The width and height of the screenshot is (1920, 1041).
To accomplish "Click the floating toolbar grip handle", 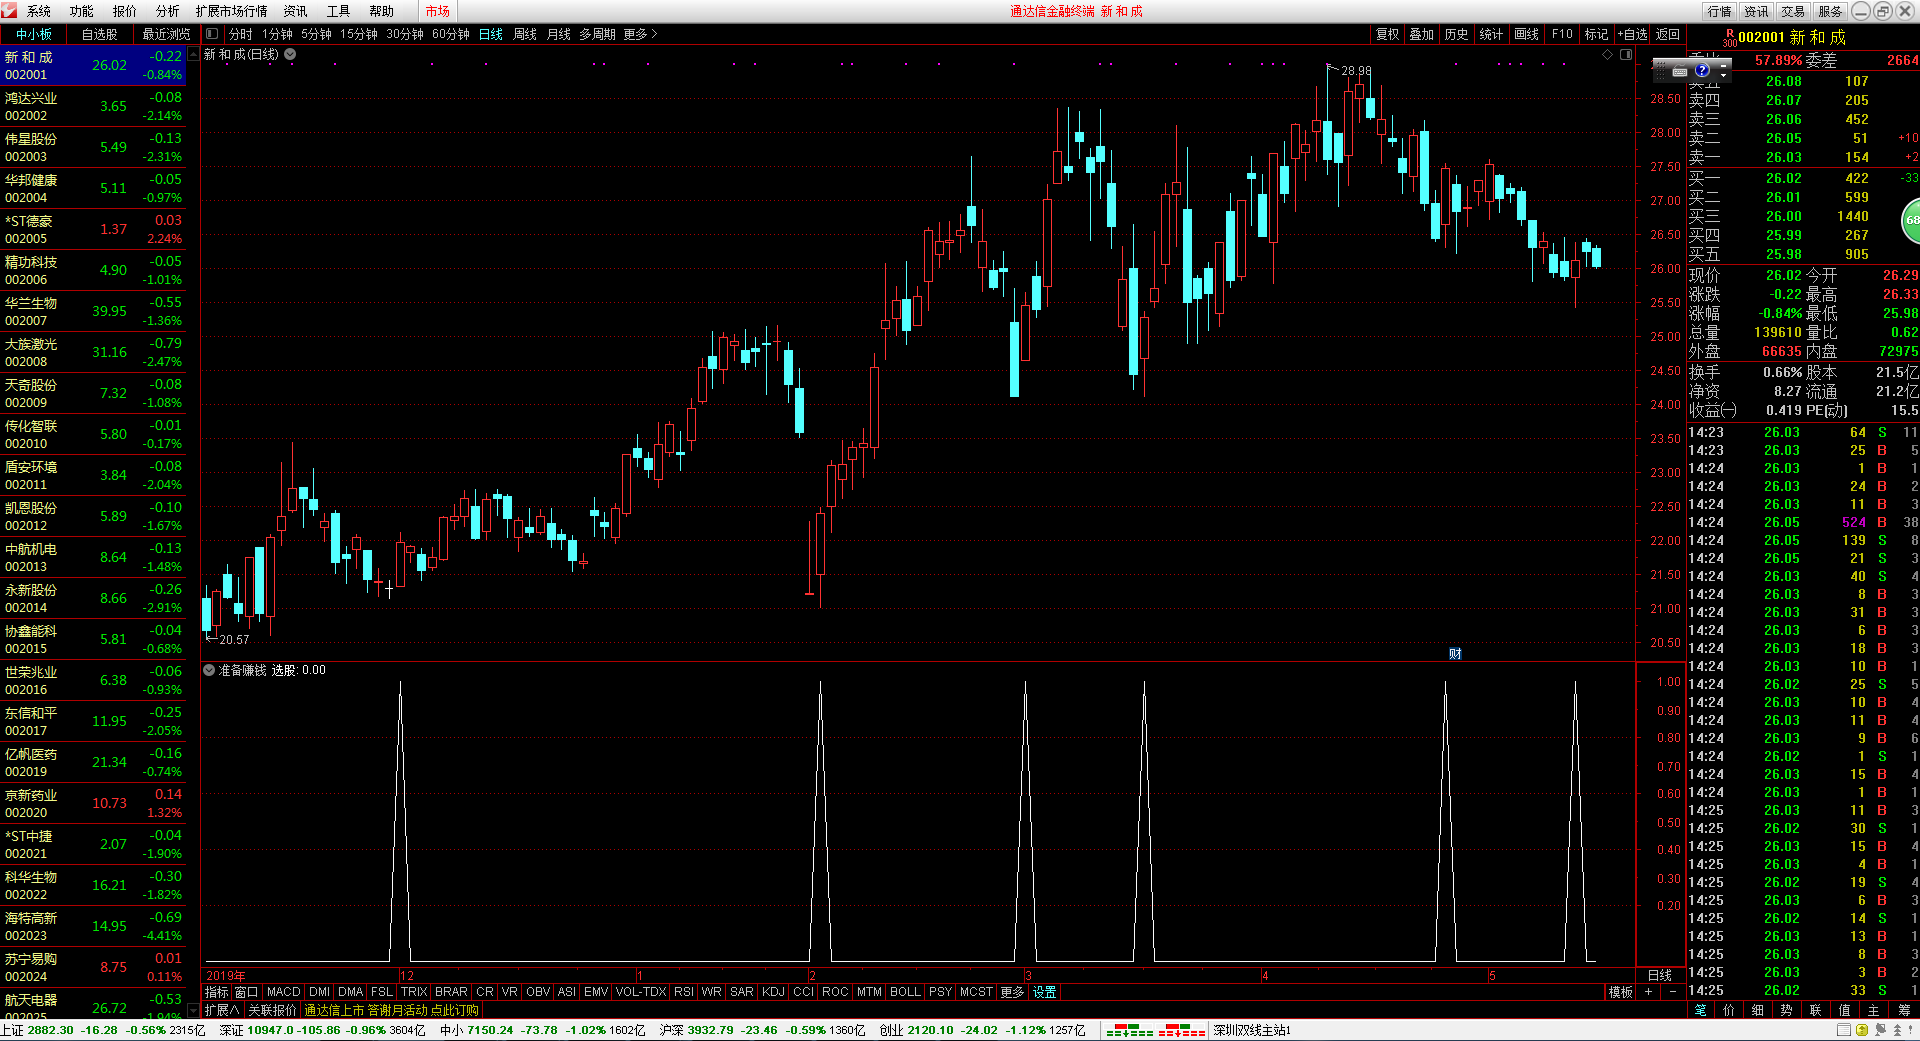I will (x=1659, y=72).
